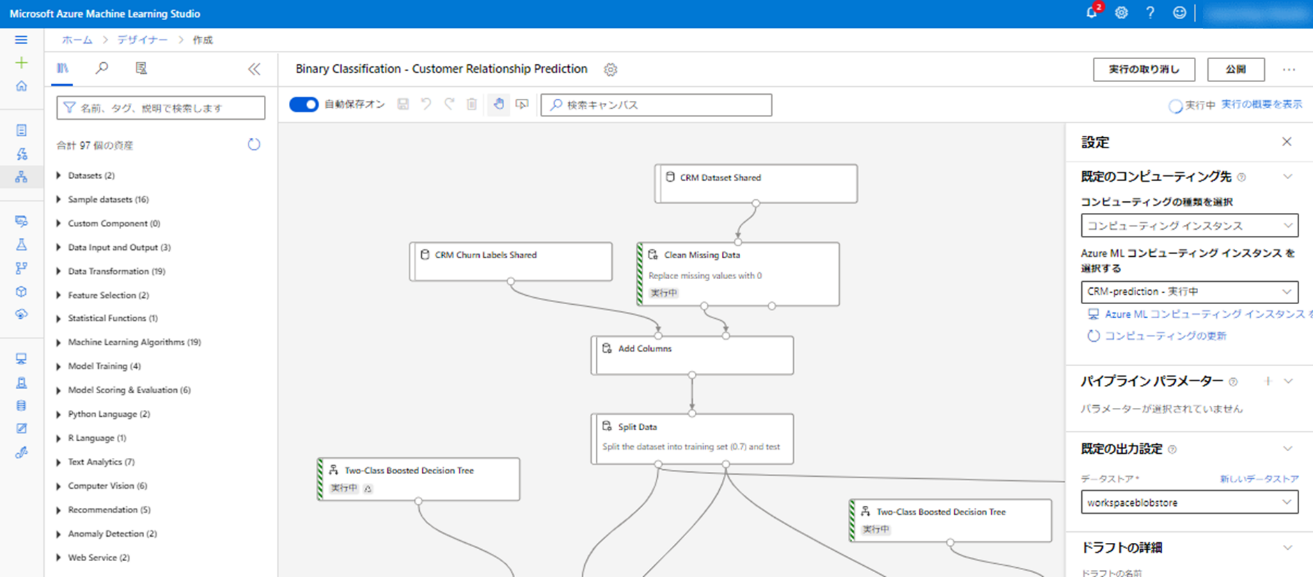
Task: Open Compute monitor icon in sidebar
Action: click(21, 359)
